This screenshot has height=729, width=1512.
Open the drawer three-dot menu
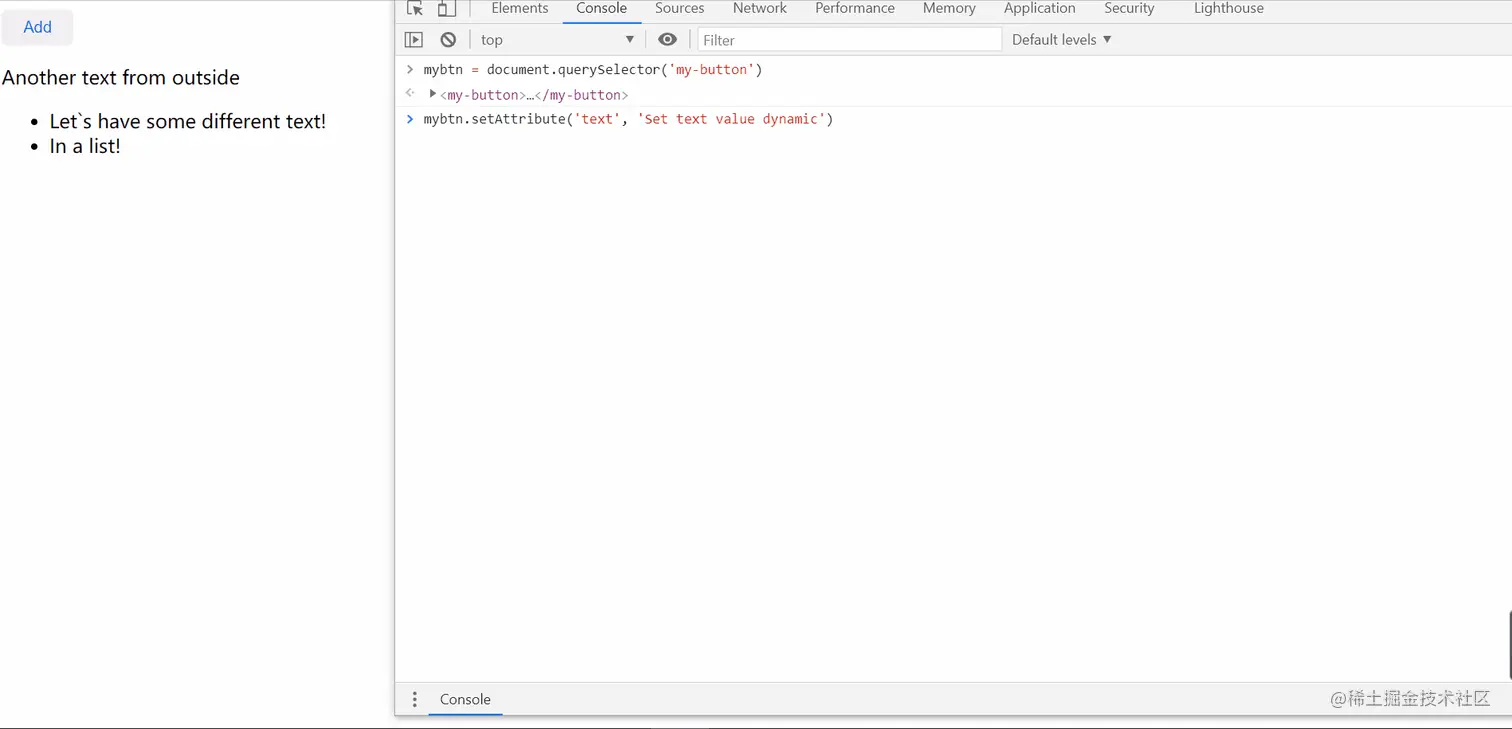415,699
